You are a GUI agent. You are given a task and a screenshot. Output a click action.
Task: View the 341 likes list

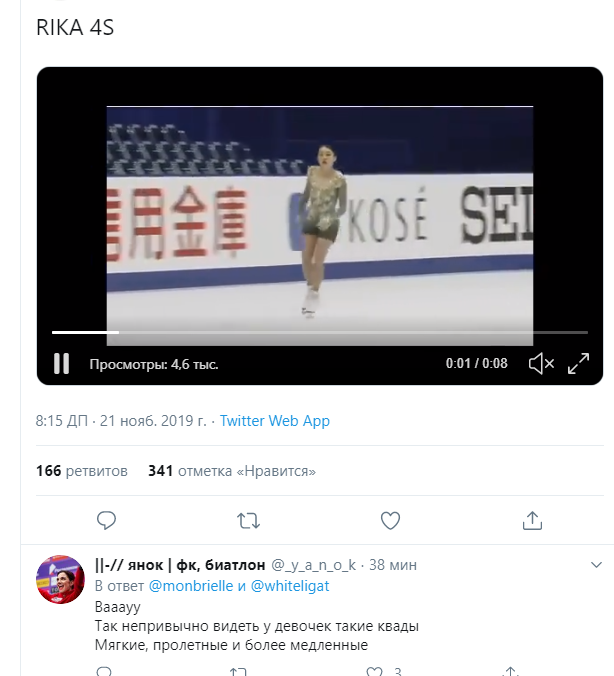tap(232, 470)
